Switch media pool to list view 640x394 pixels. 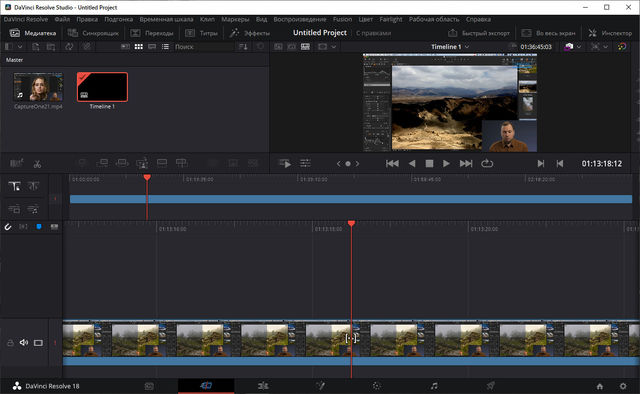pyautogui.click(x=165, y=47)
